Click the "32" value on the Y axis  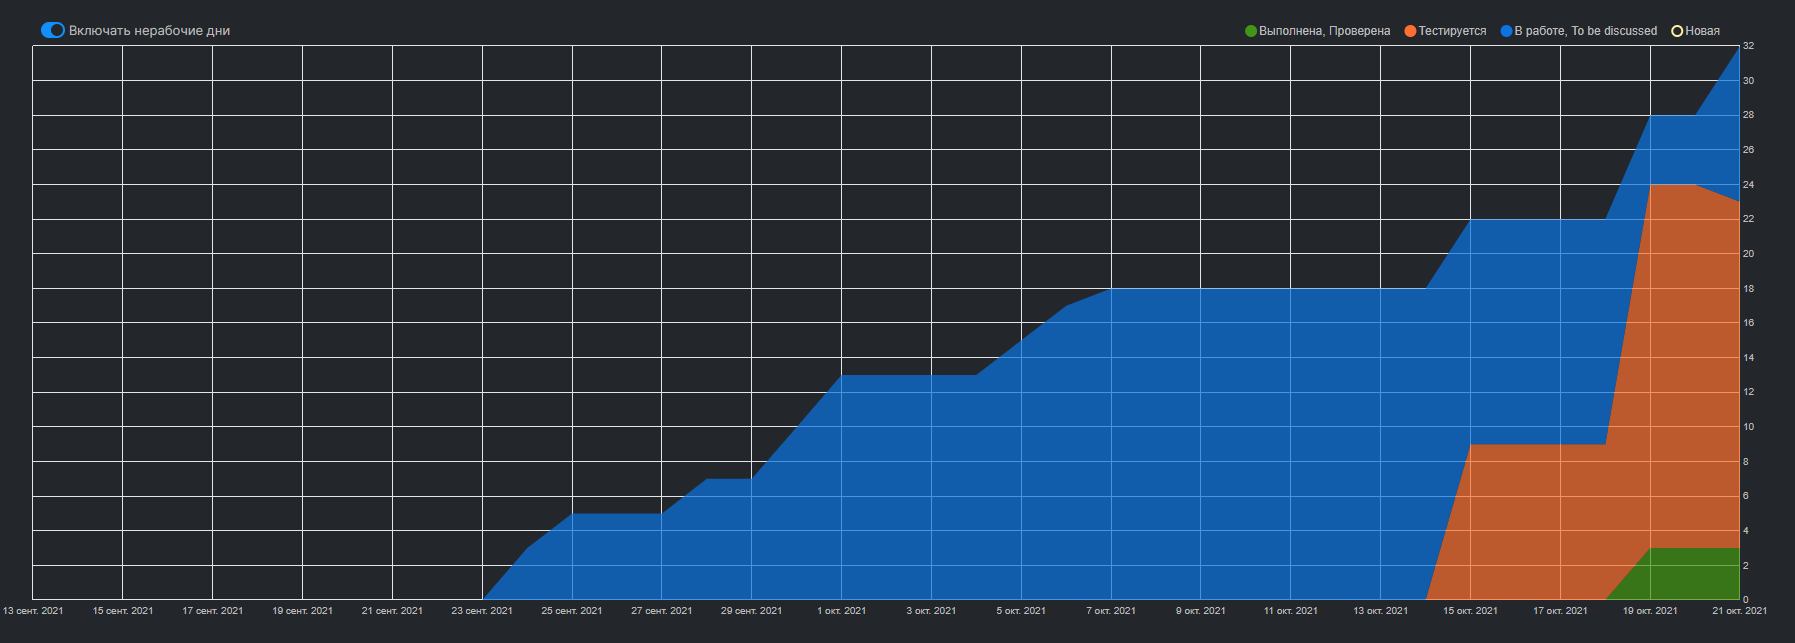pos(1748,46)
